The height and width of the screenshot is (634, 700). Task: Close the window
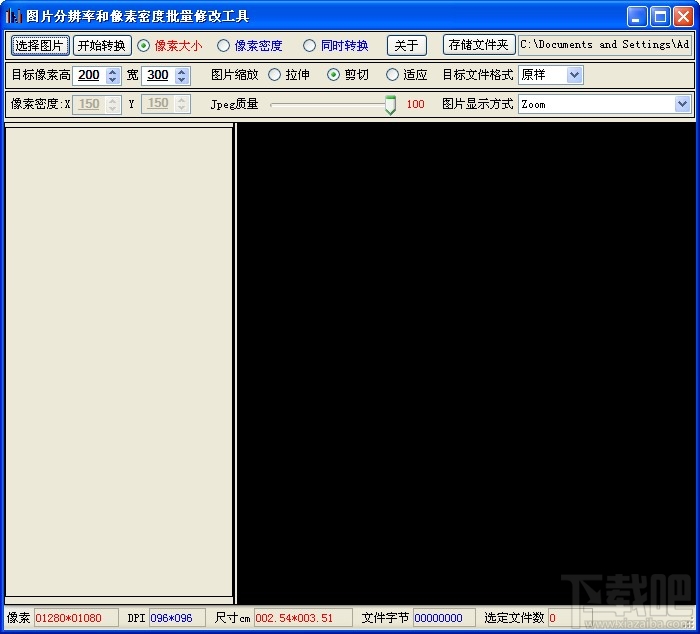pos(683,17)
